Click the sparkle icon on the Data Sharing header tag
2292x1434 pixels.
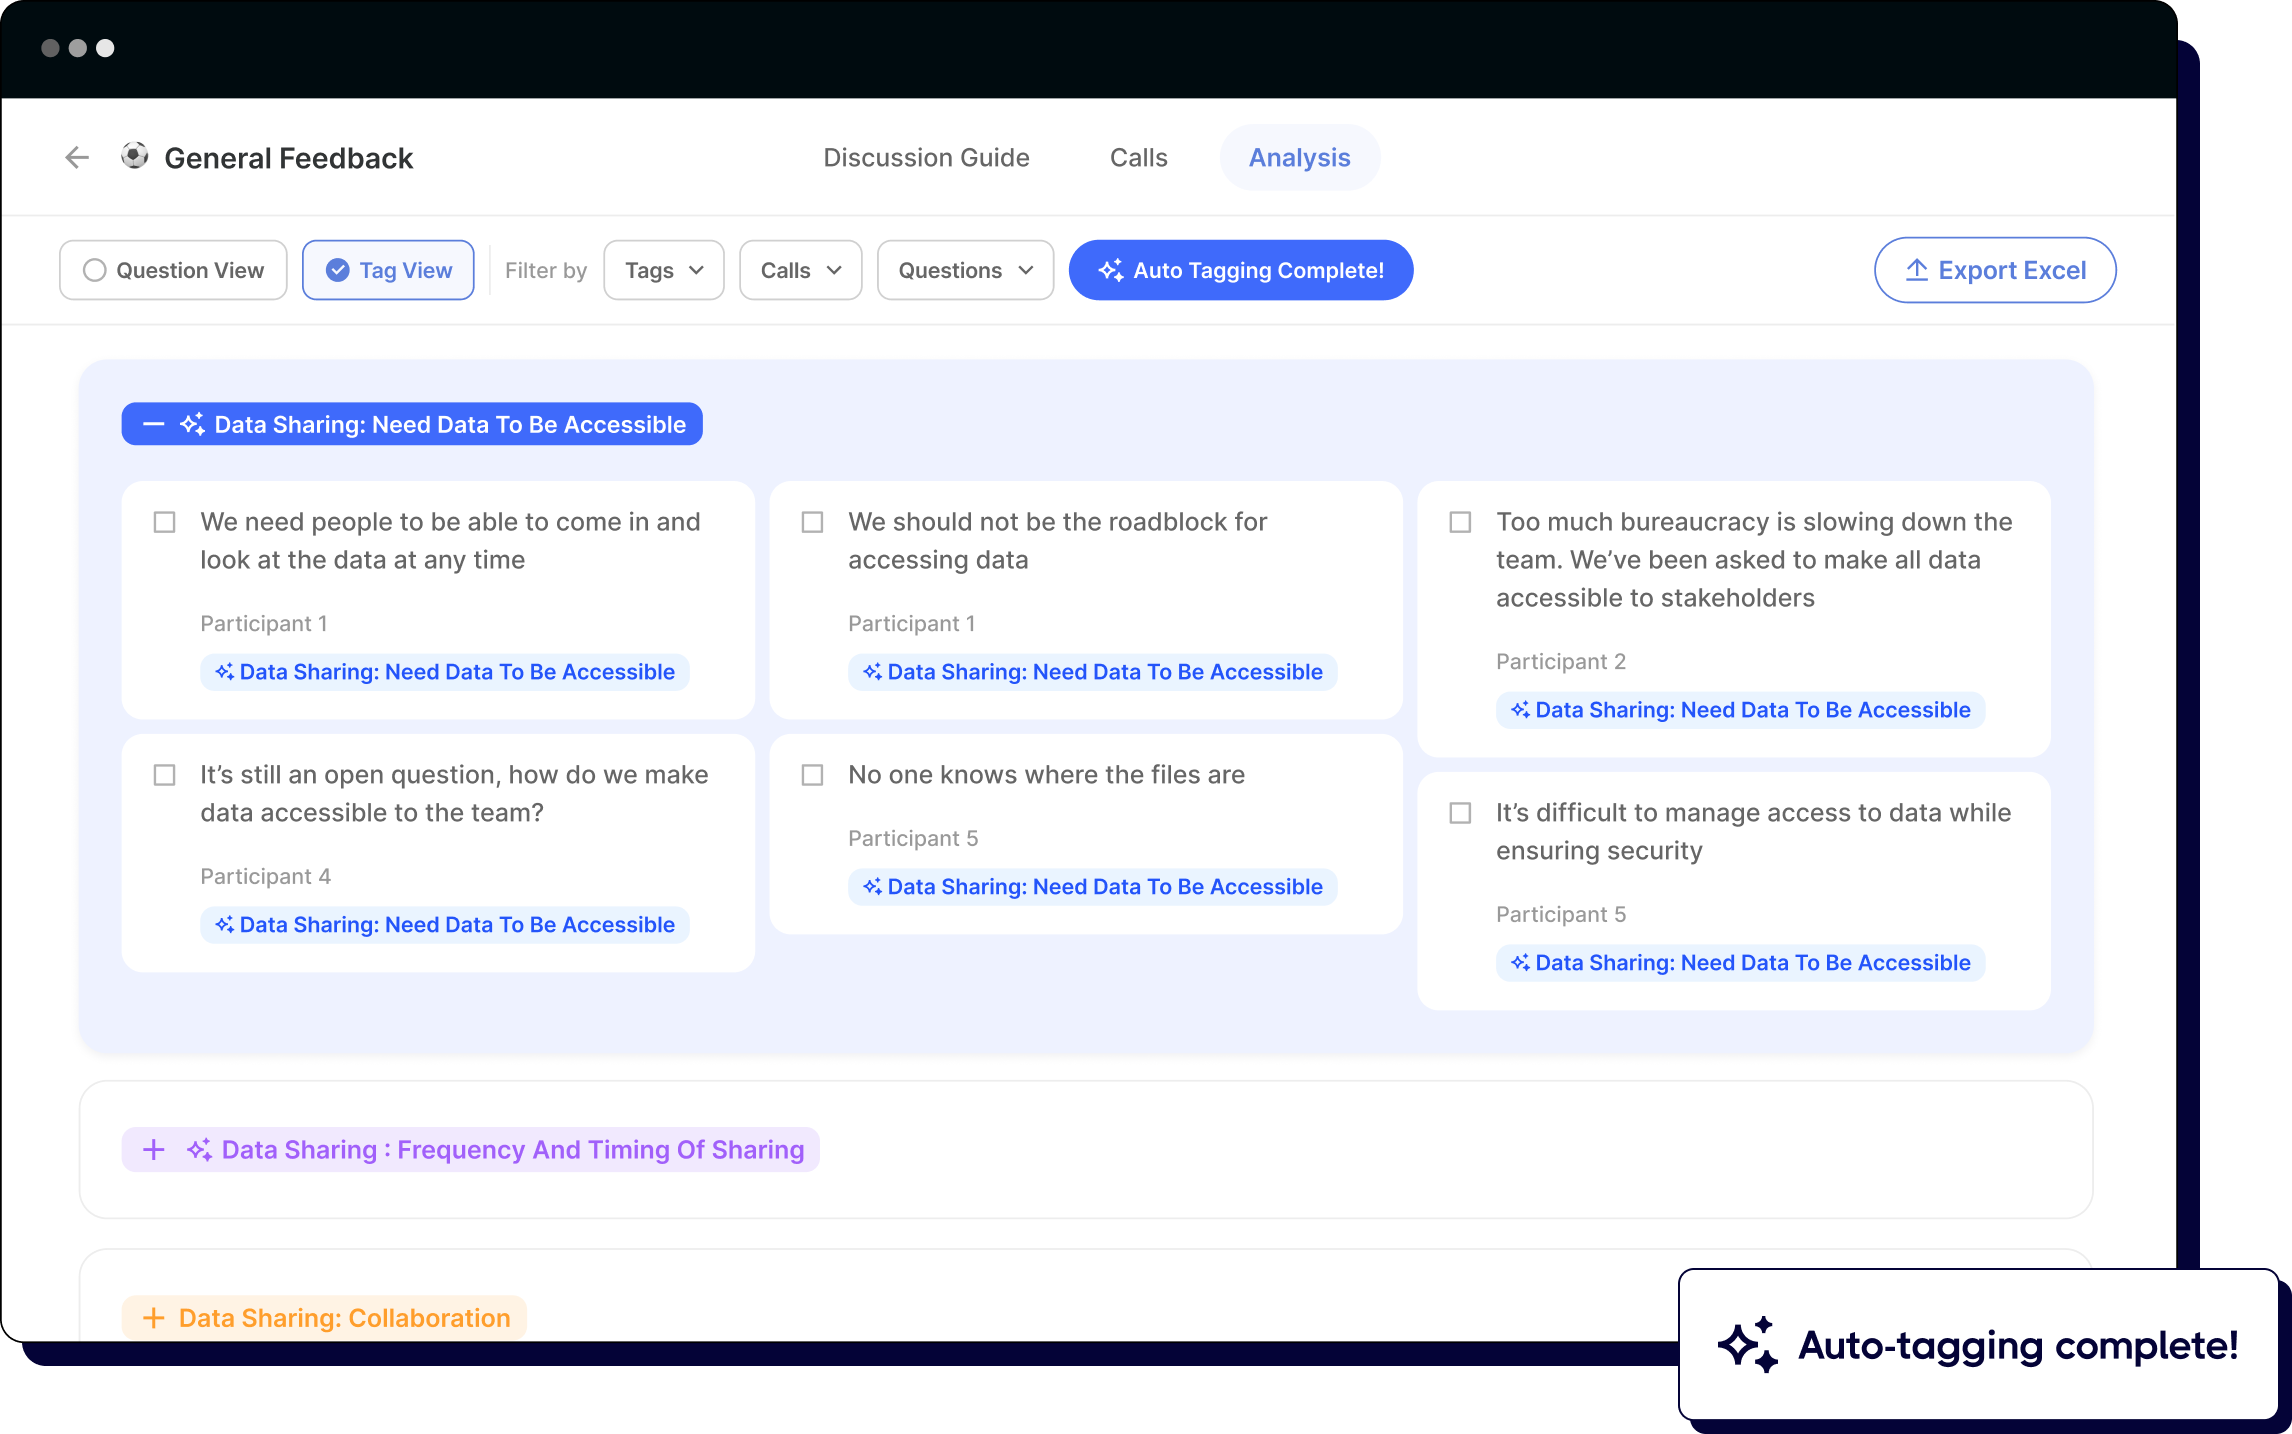tap(194, 423)
